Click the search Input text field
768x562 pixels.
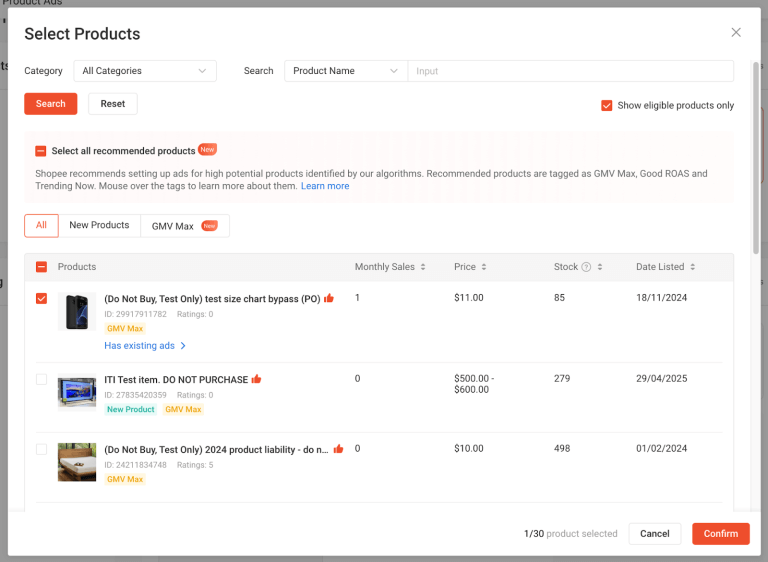(x=570, y=71)
